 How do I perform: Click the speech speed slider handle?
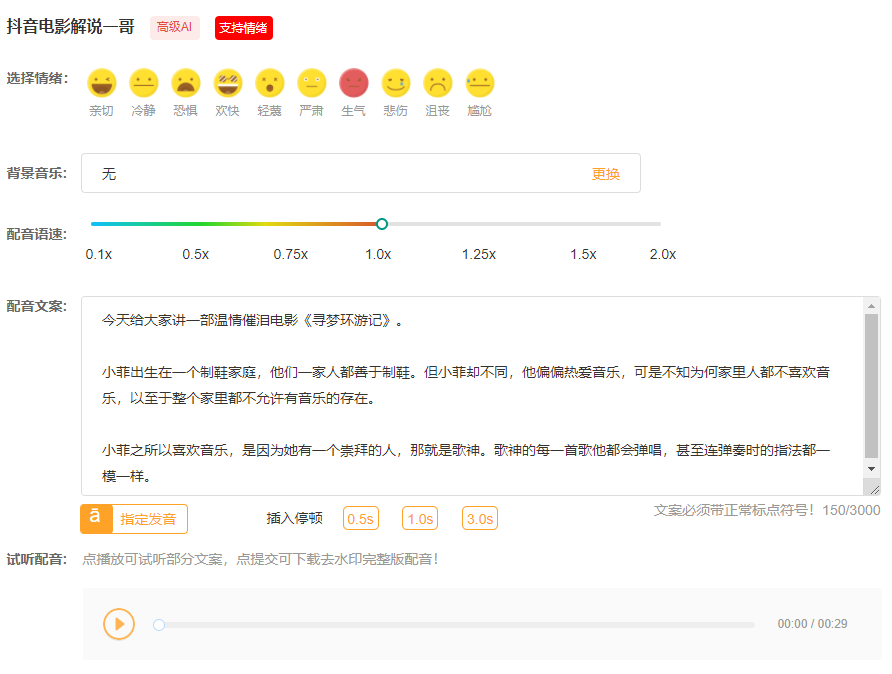pyautogui.click(x=382, y=224)
